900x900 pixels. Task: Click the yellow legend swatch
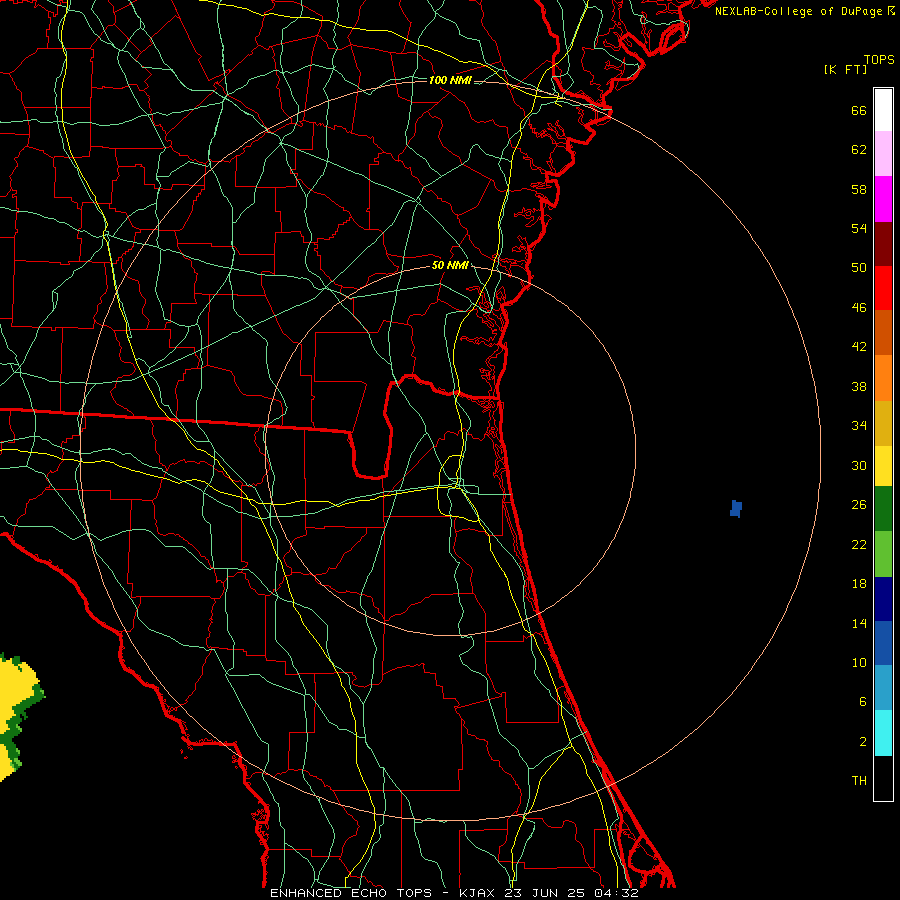tap(883, 465)
